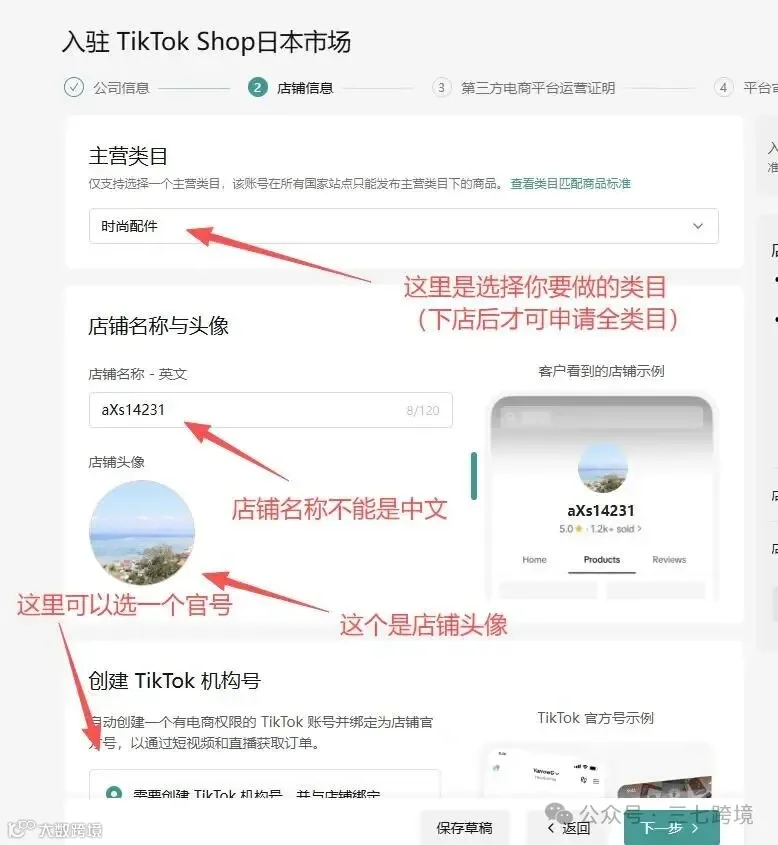Click the step 4 number circle
The height and width of the screenshot is (845, 778).
[723, 87]
